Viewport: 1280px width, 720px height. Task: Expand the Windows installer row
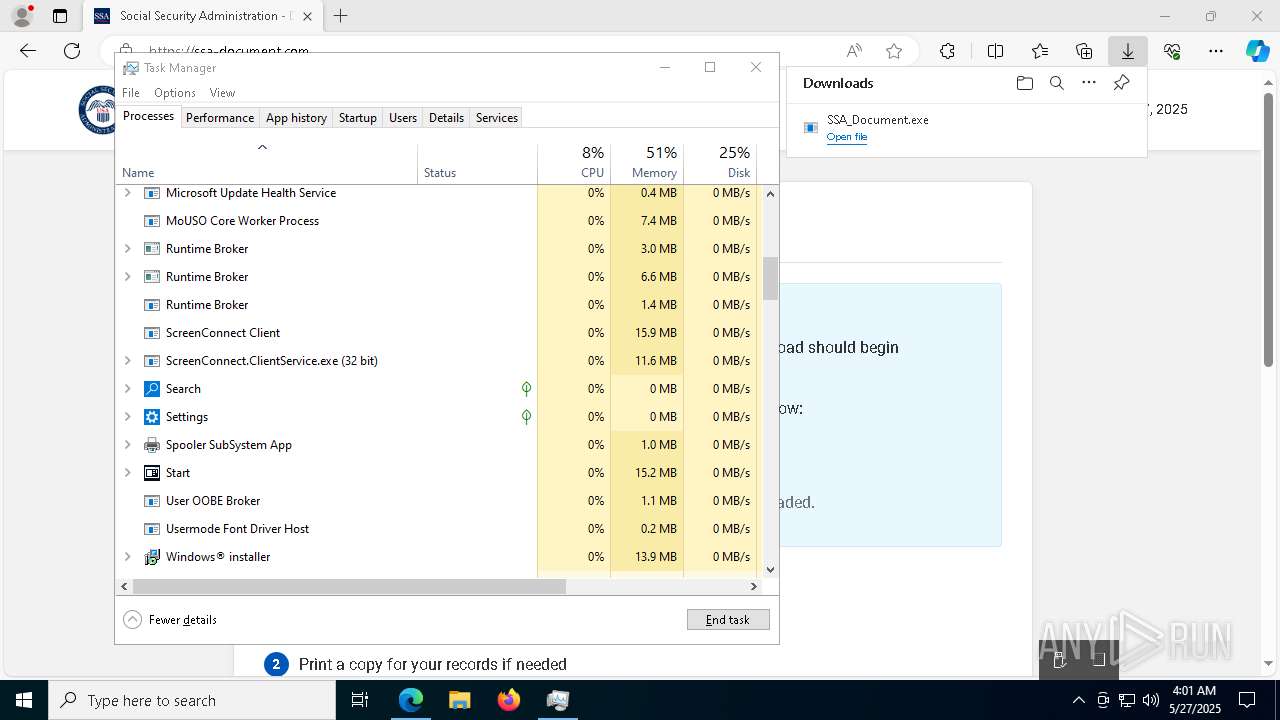point(127,557)
